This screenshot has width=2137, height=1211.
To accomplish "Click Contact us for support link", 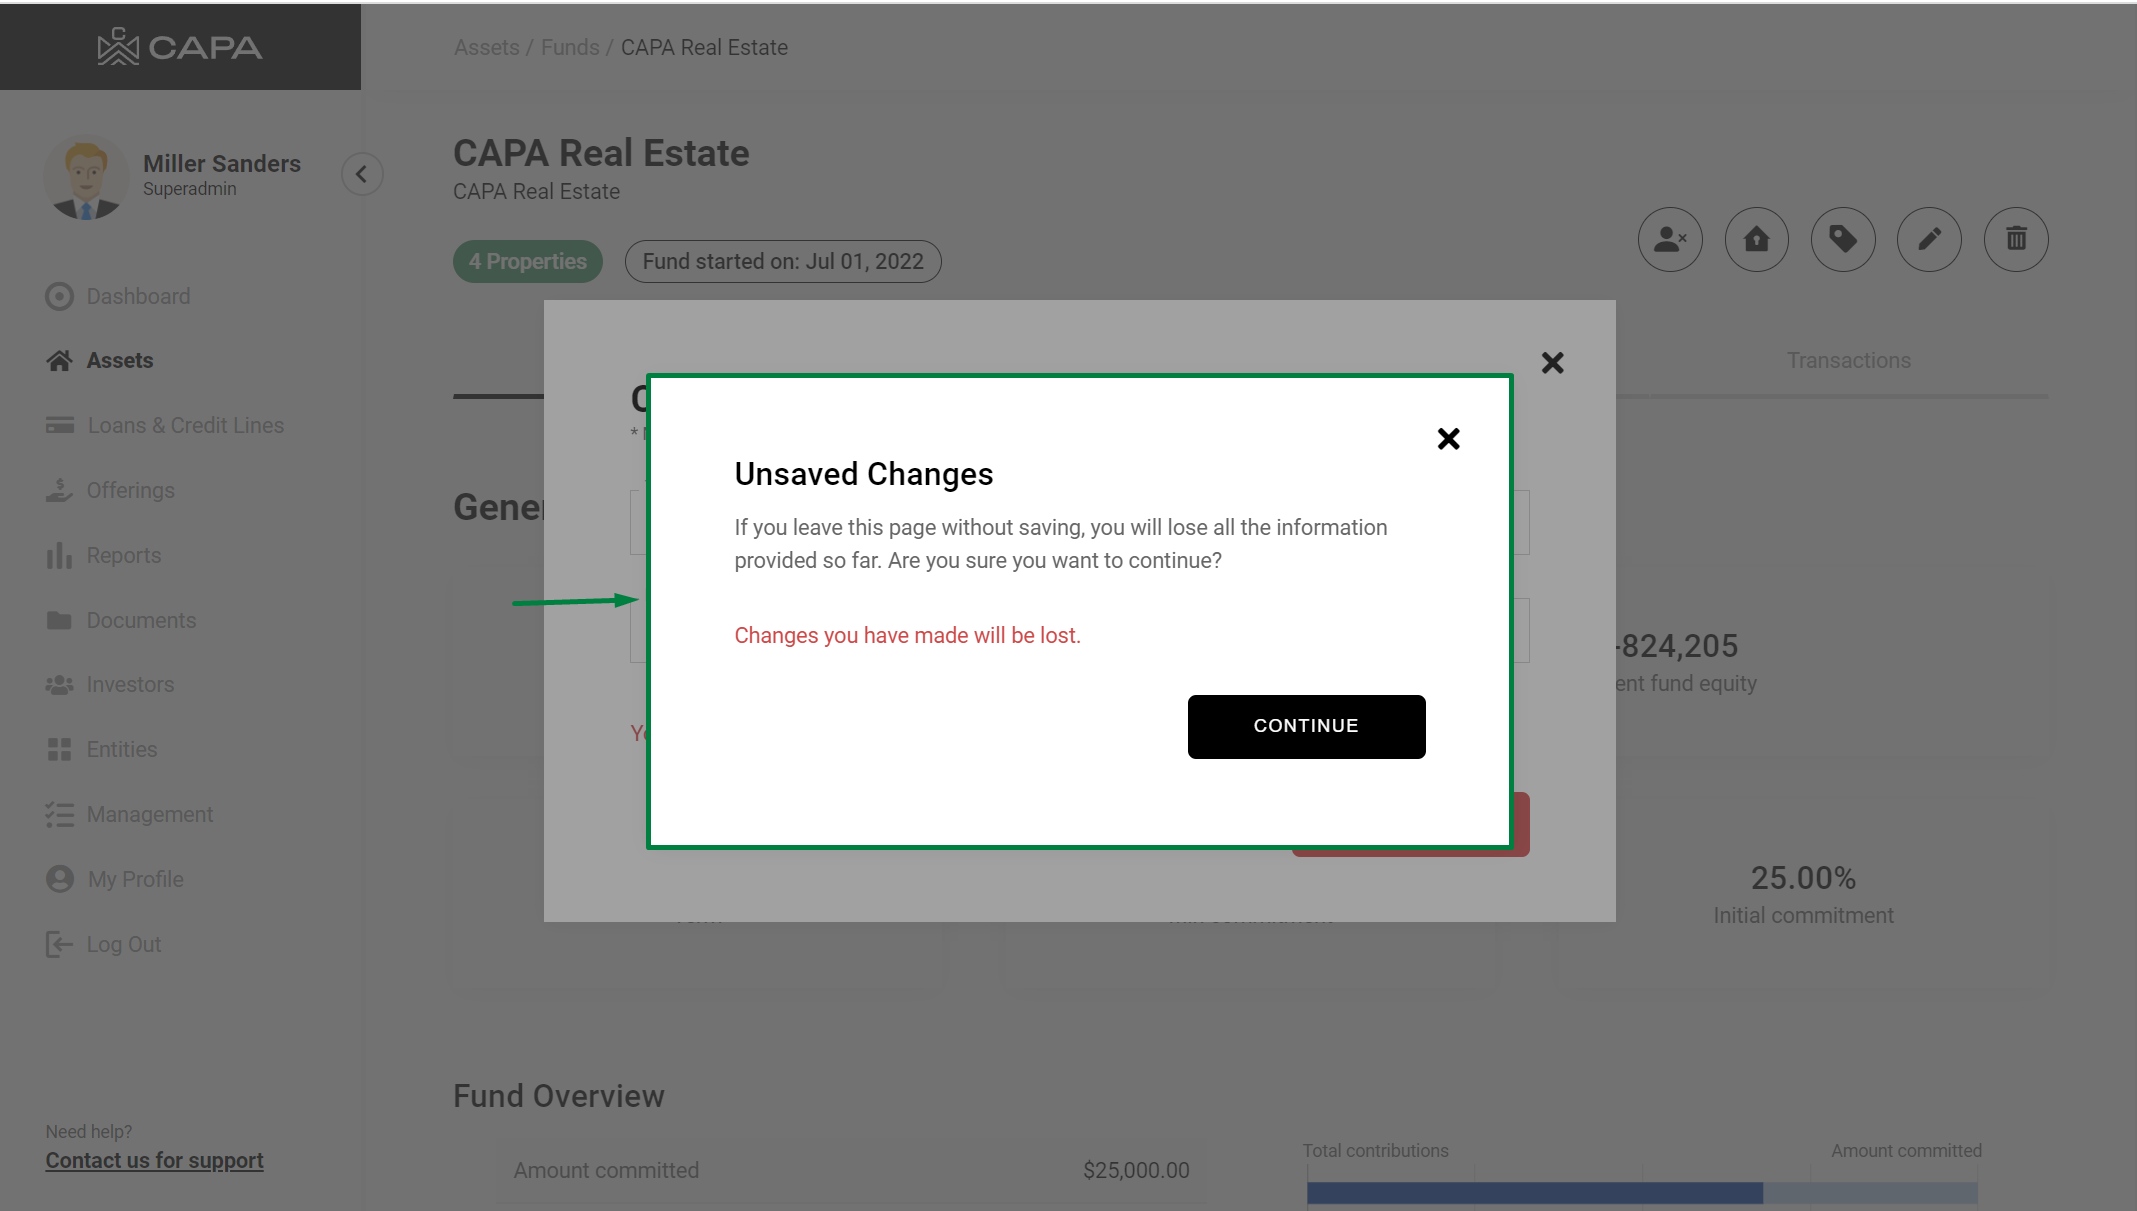I will coord(154,1161).
